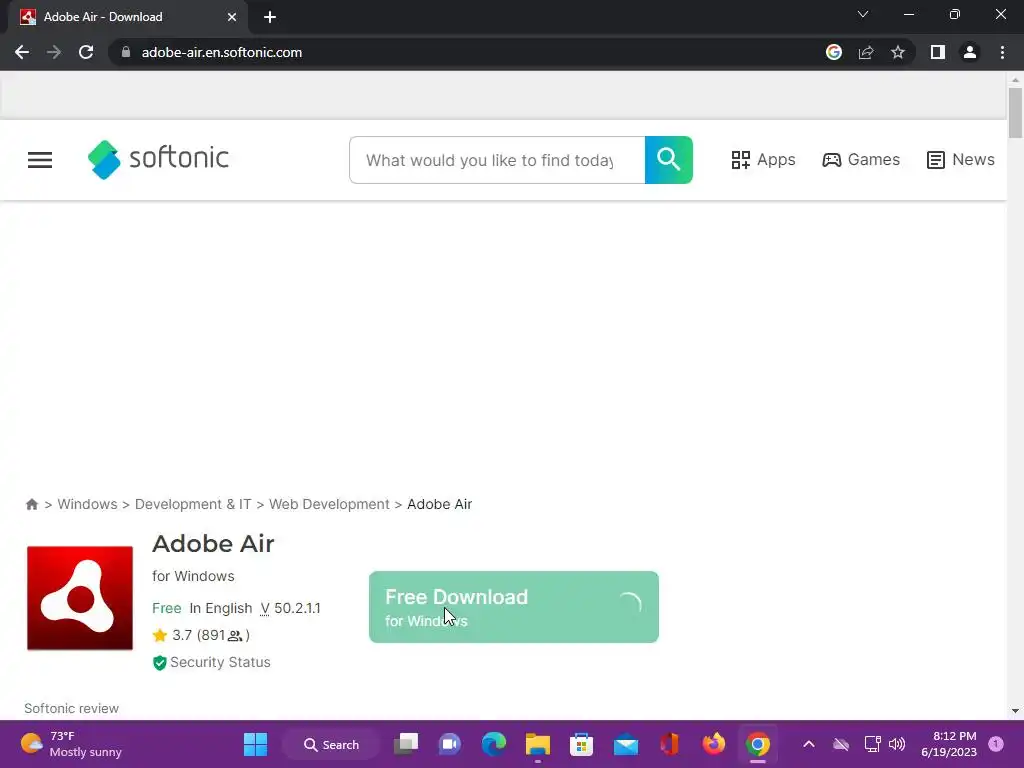Go back with the browser back arrow
The width and height of the screenshot is (1024, 768).
22,52
